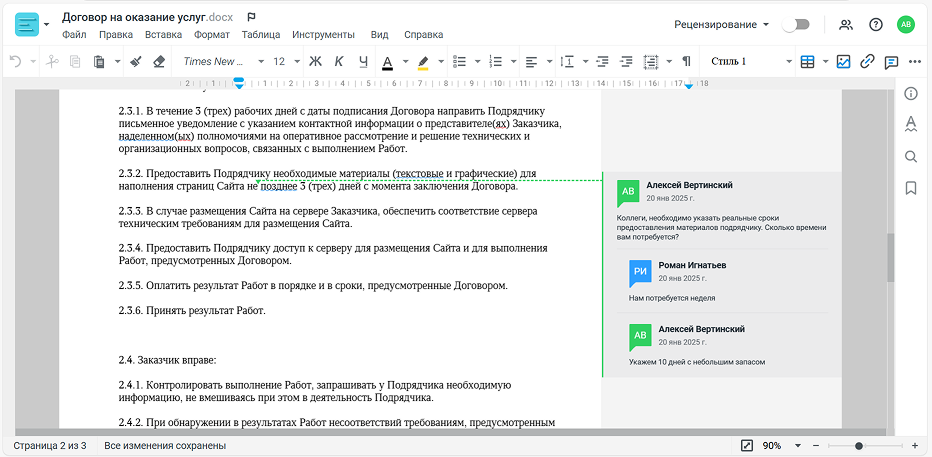Image resolution: width=932 pixels, height=457 pixels.
Task: Open bookmarks in the right sidebar
Action: [910, 188]
